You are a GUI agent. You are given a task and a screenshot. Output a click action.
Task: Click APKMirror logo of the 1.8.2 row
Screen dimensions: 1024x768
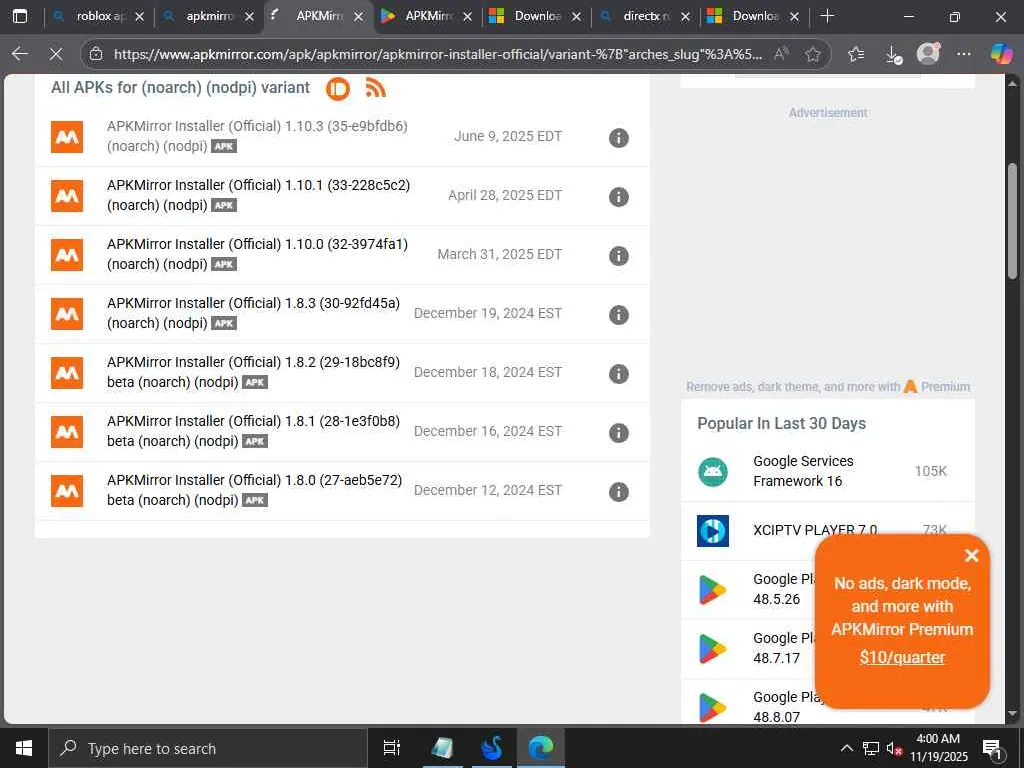tap(67, 373)
